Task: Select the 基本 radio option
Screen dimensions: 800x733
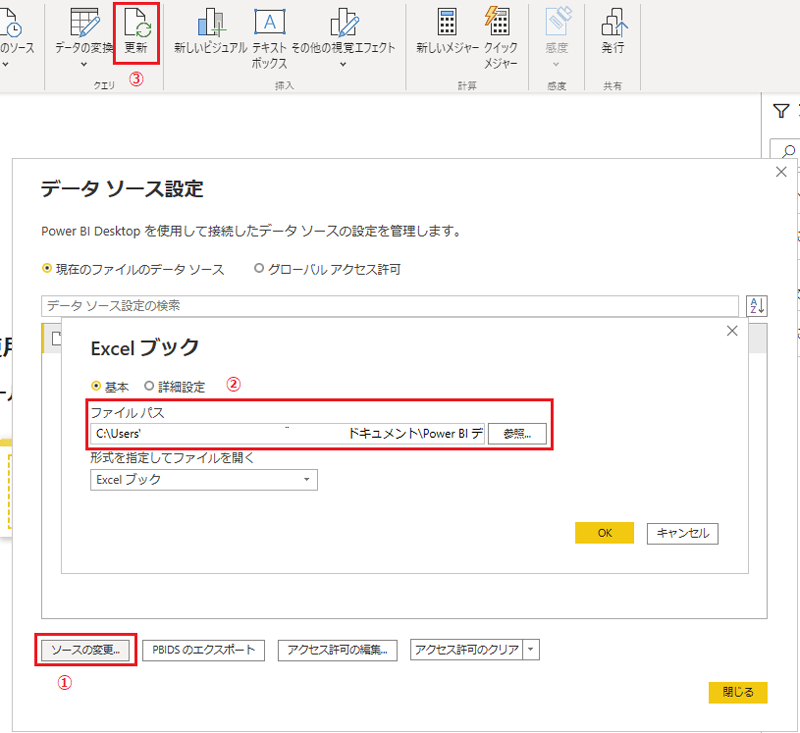Action: pyautogui.click(x=96, y=386)
